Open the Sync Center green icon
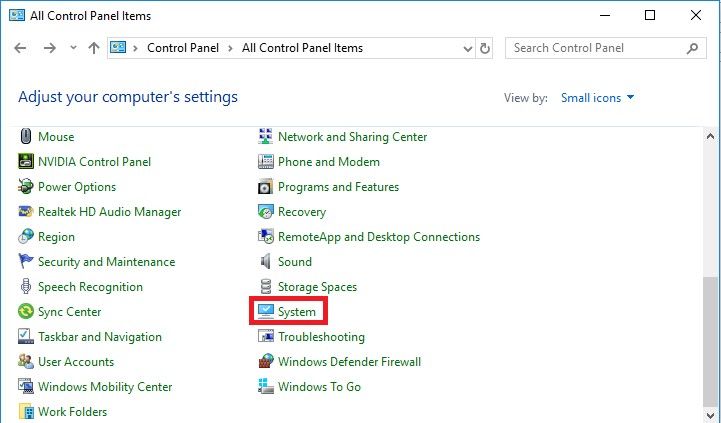 (x=27, y=312)
